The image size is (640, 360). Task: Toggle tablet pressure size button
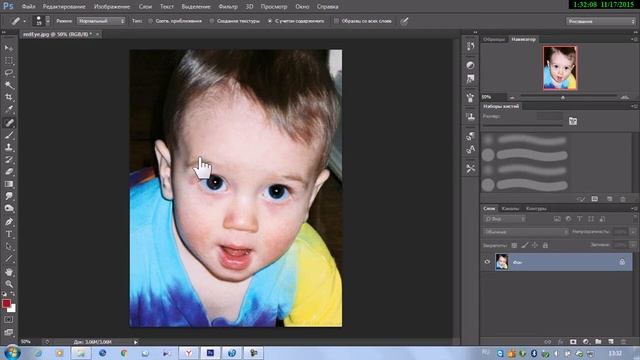pos(404,21)
